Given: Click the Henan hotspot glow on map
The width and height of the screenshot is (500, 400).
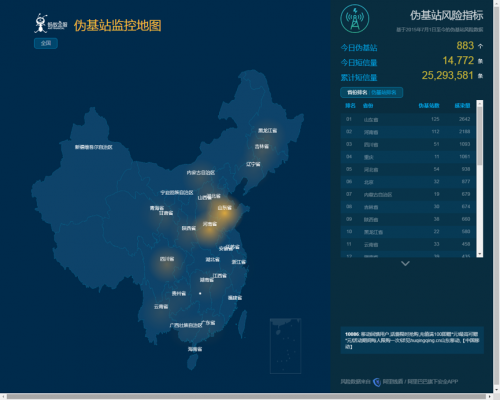Looking at the screenshot, I should click(208, 231).
